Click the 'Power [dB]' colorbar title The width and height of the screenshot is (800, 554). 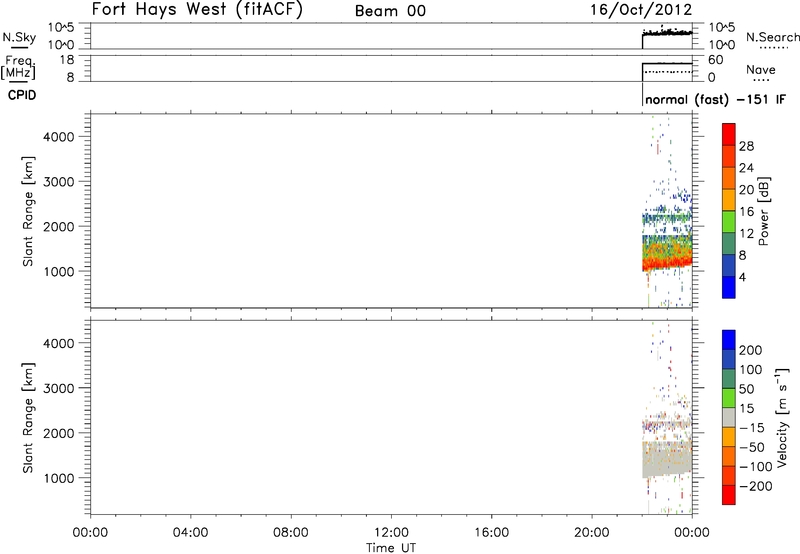click(764, 211)
